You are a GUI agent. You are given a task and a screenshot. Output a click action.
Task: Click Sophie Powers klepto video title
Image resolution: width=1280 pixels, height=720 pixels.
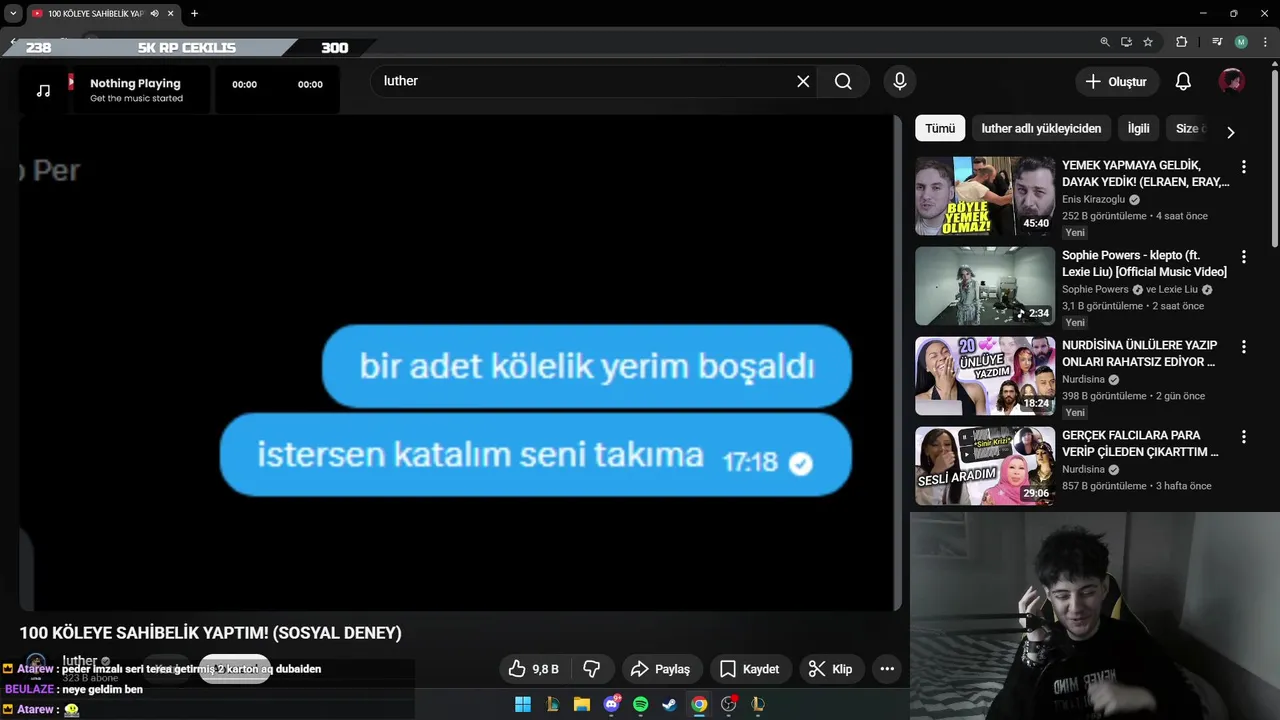click(1144, 264)
